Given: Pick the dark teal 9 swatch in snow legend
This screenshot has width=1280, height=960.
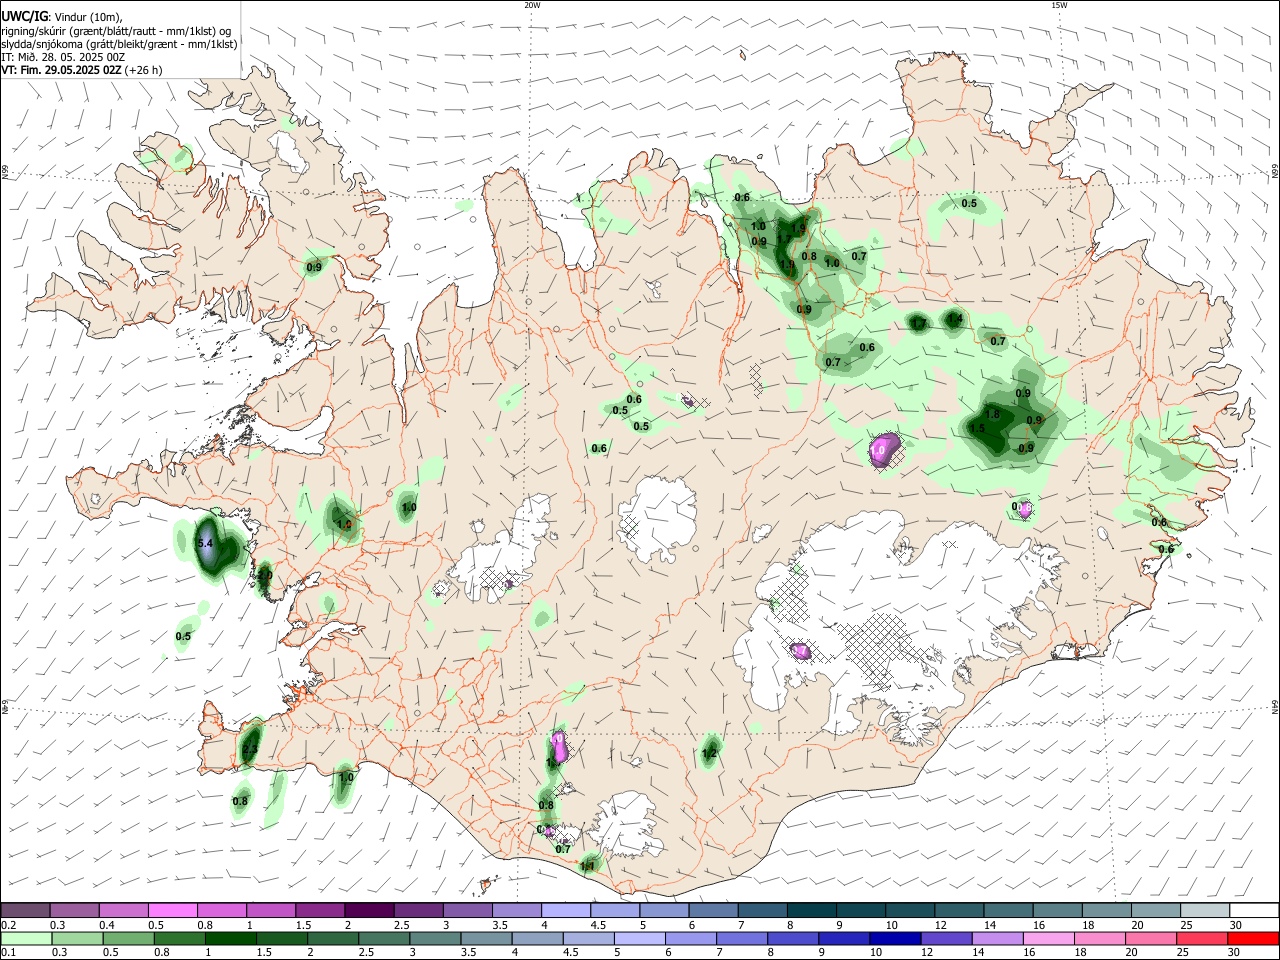Looking at the screenshot, I should 859,911.
